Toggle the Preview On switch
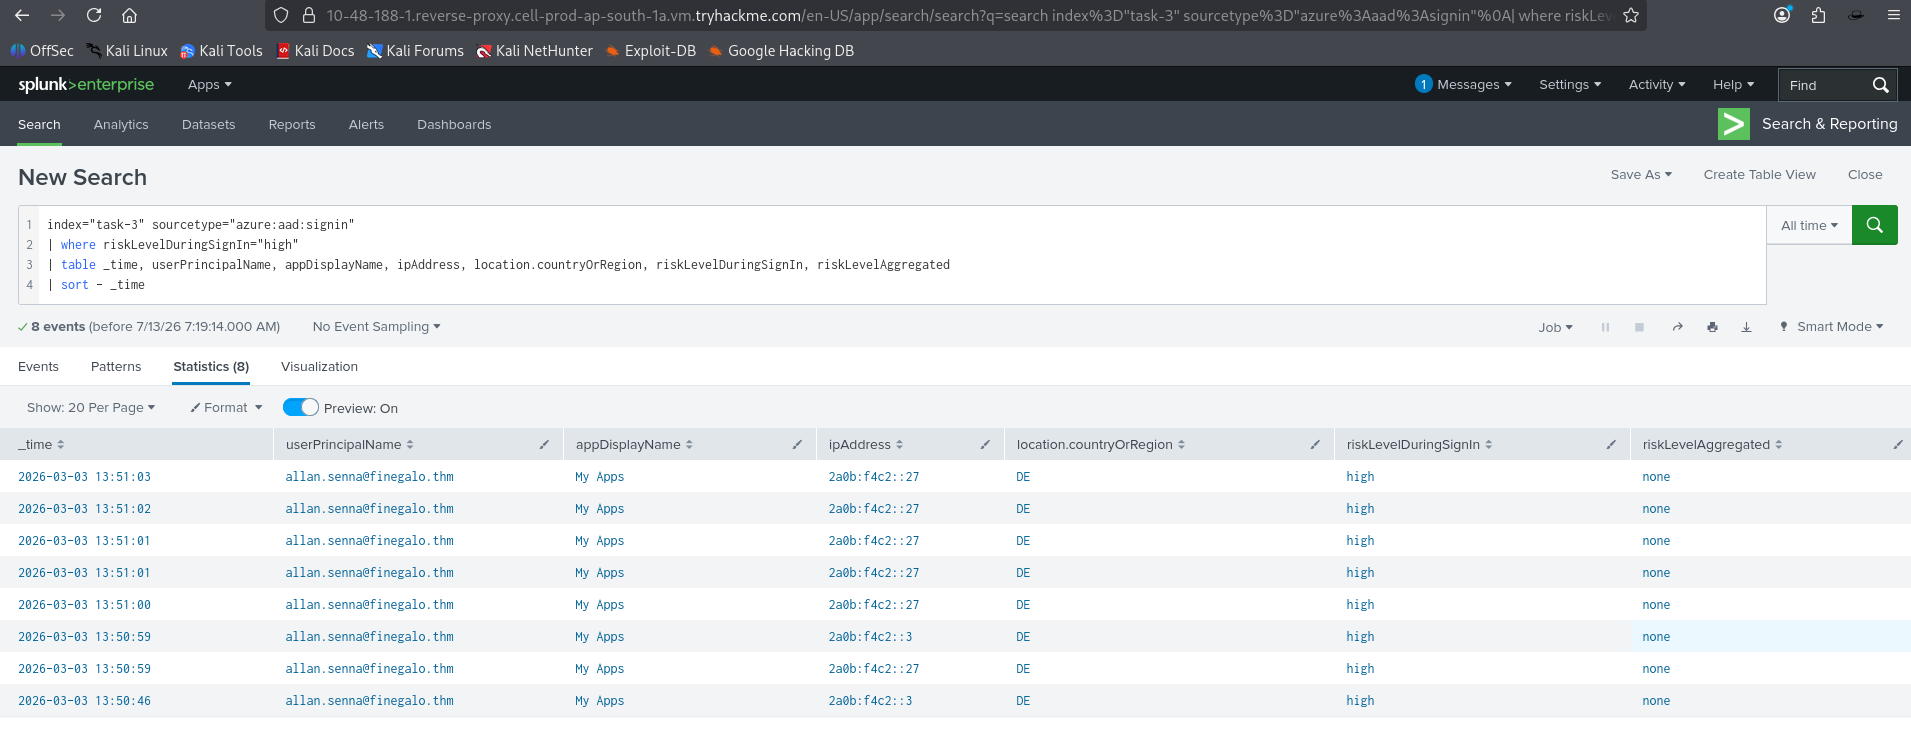 click(300, 407)
